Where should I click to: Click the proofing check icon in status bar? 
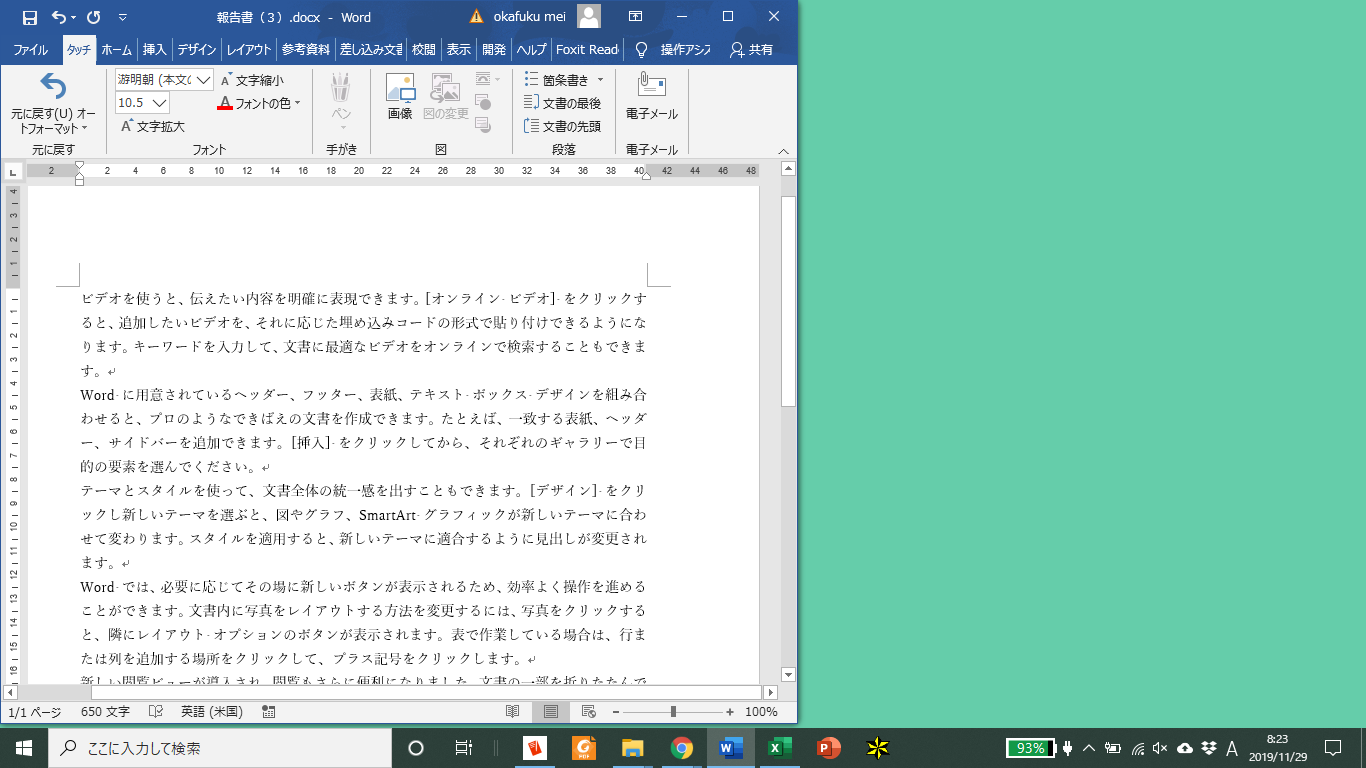point(156,712)
